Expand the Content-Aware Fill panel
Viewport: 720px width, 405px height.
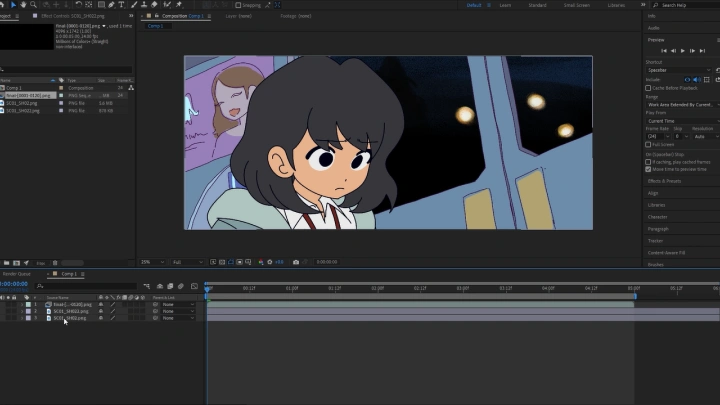point(666,253)
